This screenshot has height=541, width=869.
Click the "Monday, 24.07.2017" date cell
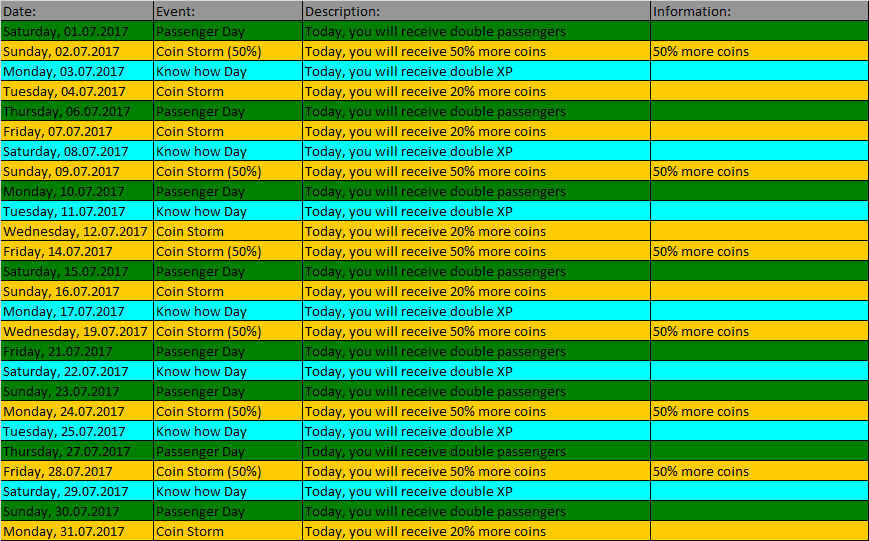pyautogui.click(x=77, y=411)
